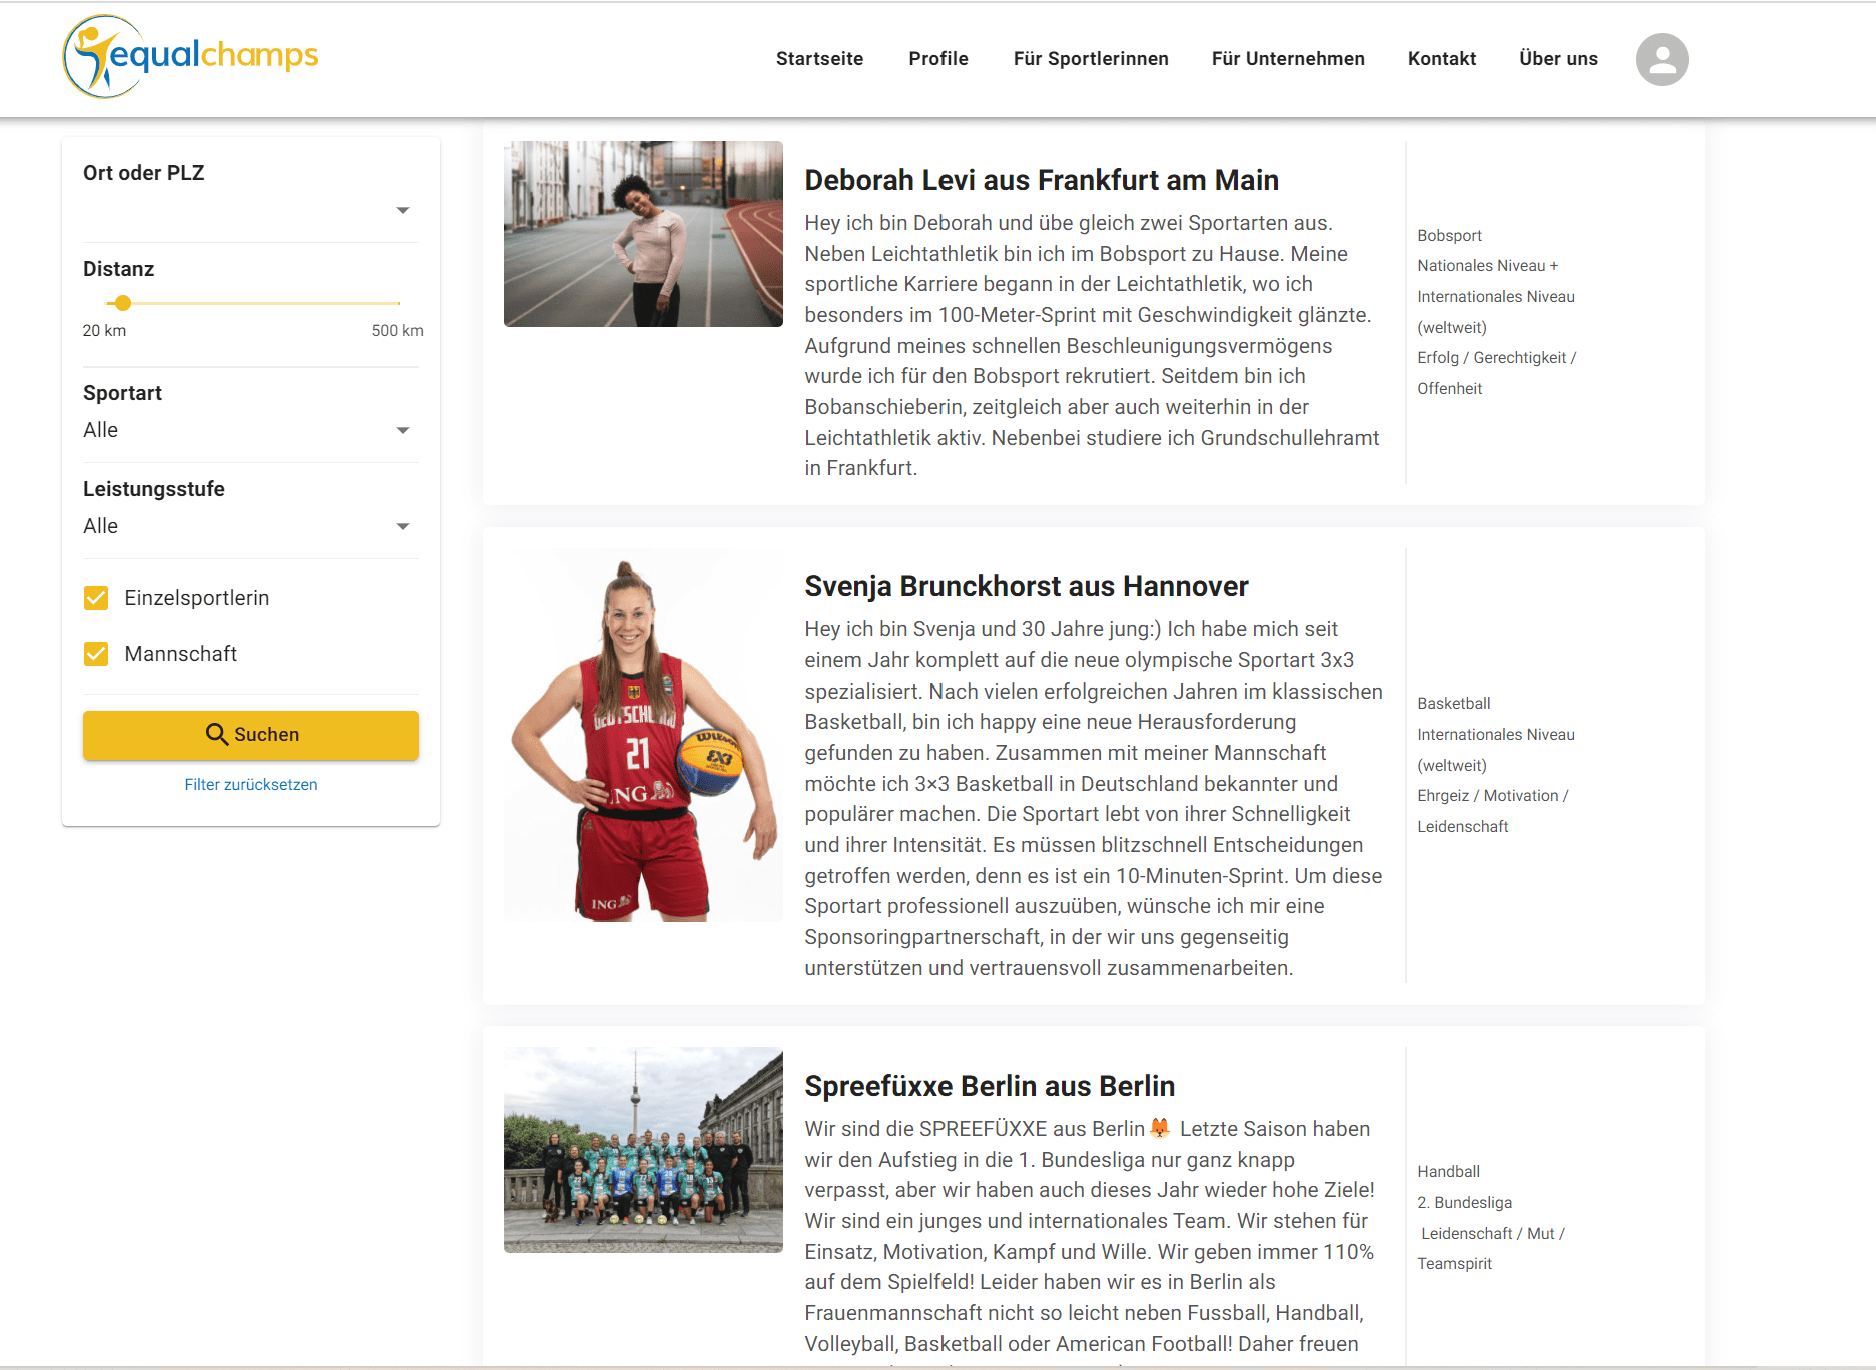
Task: Click the Nationales Niveau + text
Action: pos(1487,266)
